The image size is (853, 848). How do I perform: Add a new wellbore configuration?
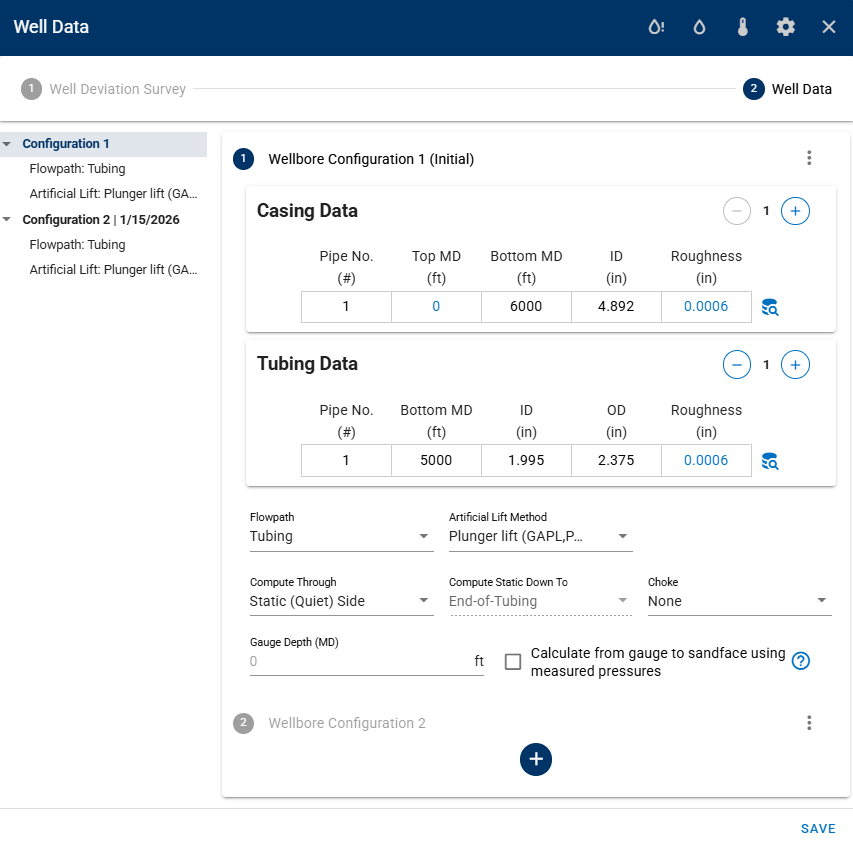click(x=536, y=759)
